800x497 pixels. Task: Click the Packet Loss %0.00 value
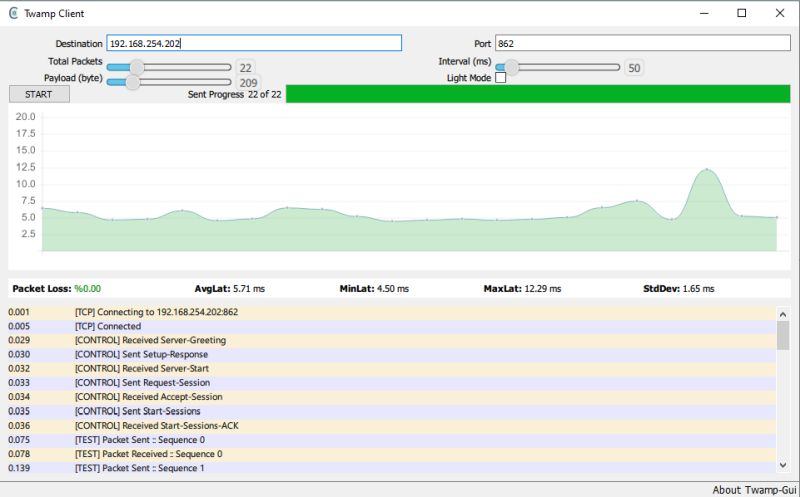click(88, 289)
